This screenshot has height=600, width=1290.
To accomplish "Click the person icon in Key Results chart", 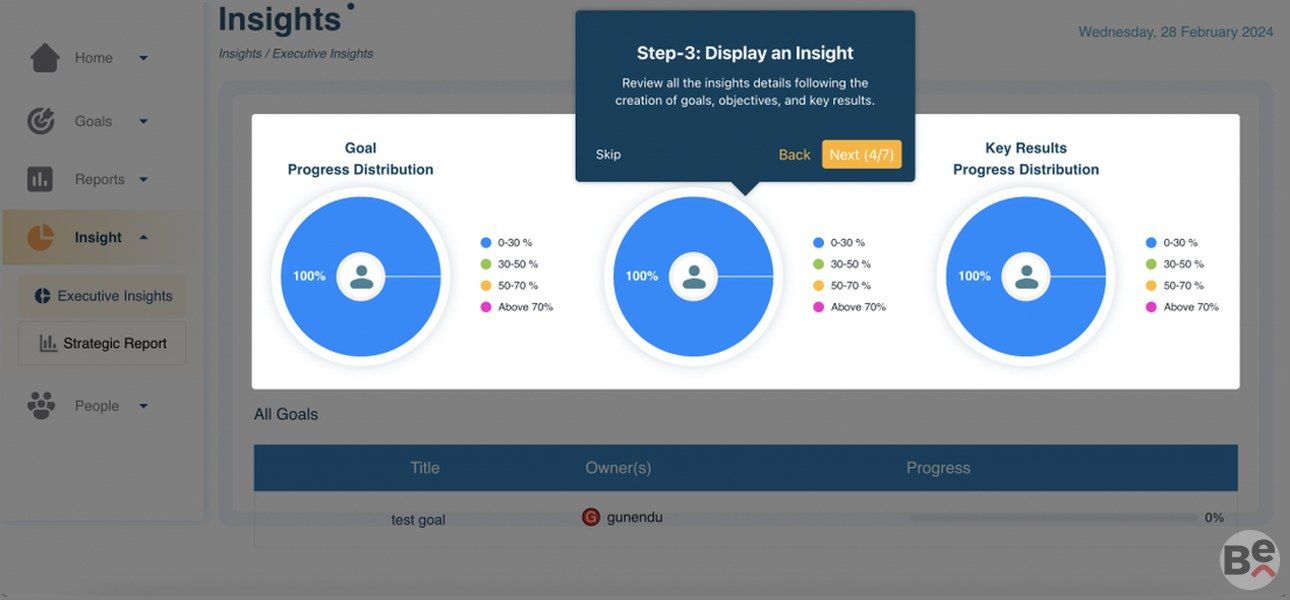I will pyautogui.click(x=1026, y=277).
